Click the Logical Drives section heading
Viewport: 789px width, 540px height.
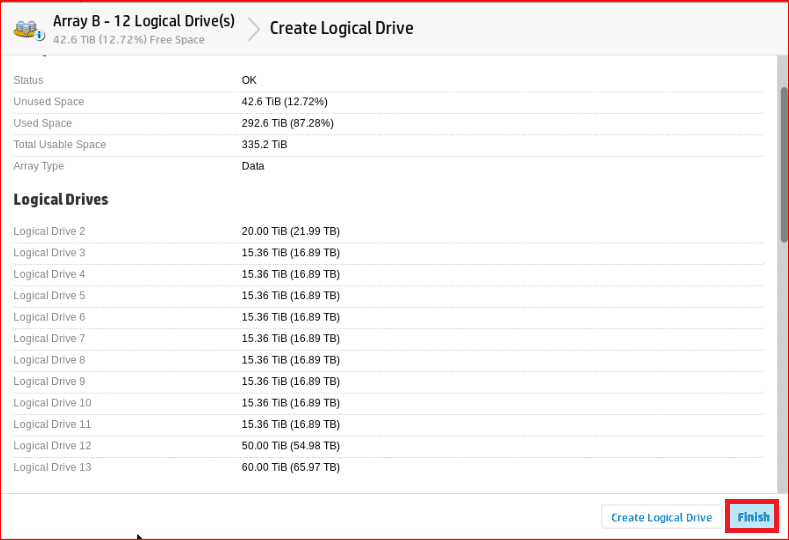coord(61,200)
